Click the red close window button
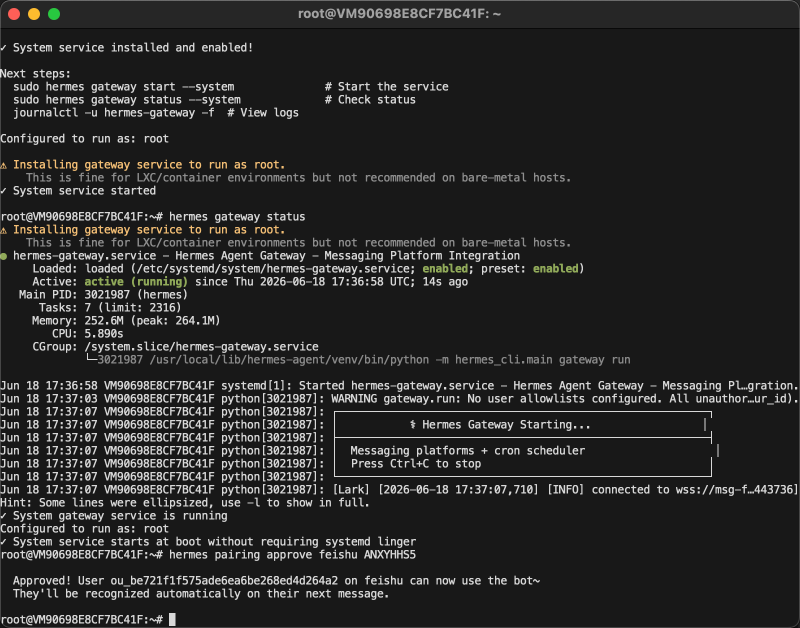The image size is (800, 628). coord(14,14)
